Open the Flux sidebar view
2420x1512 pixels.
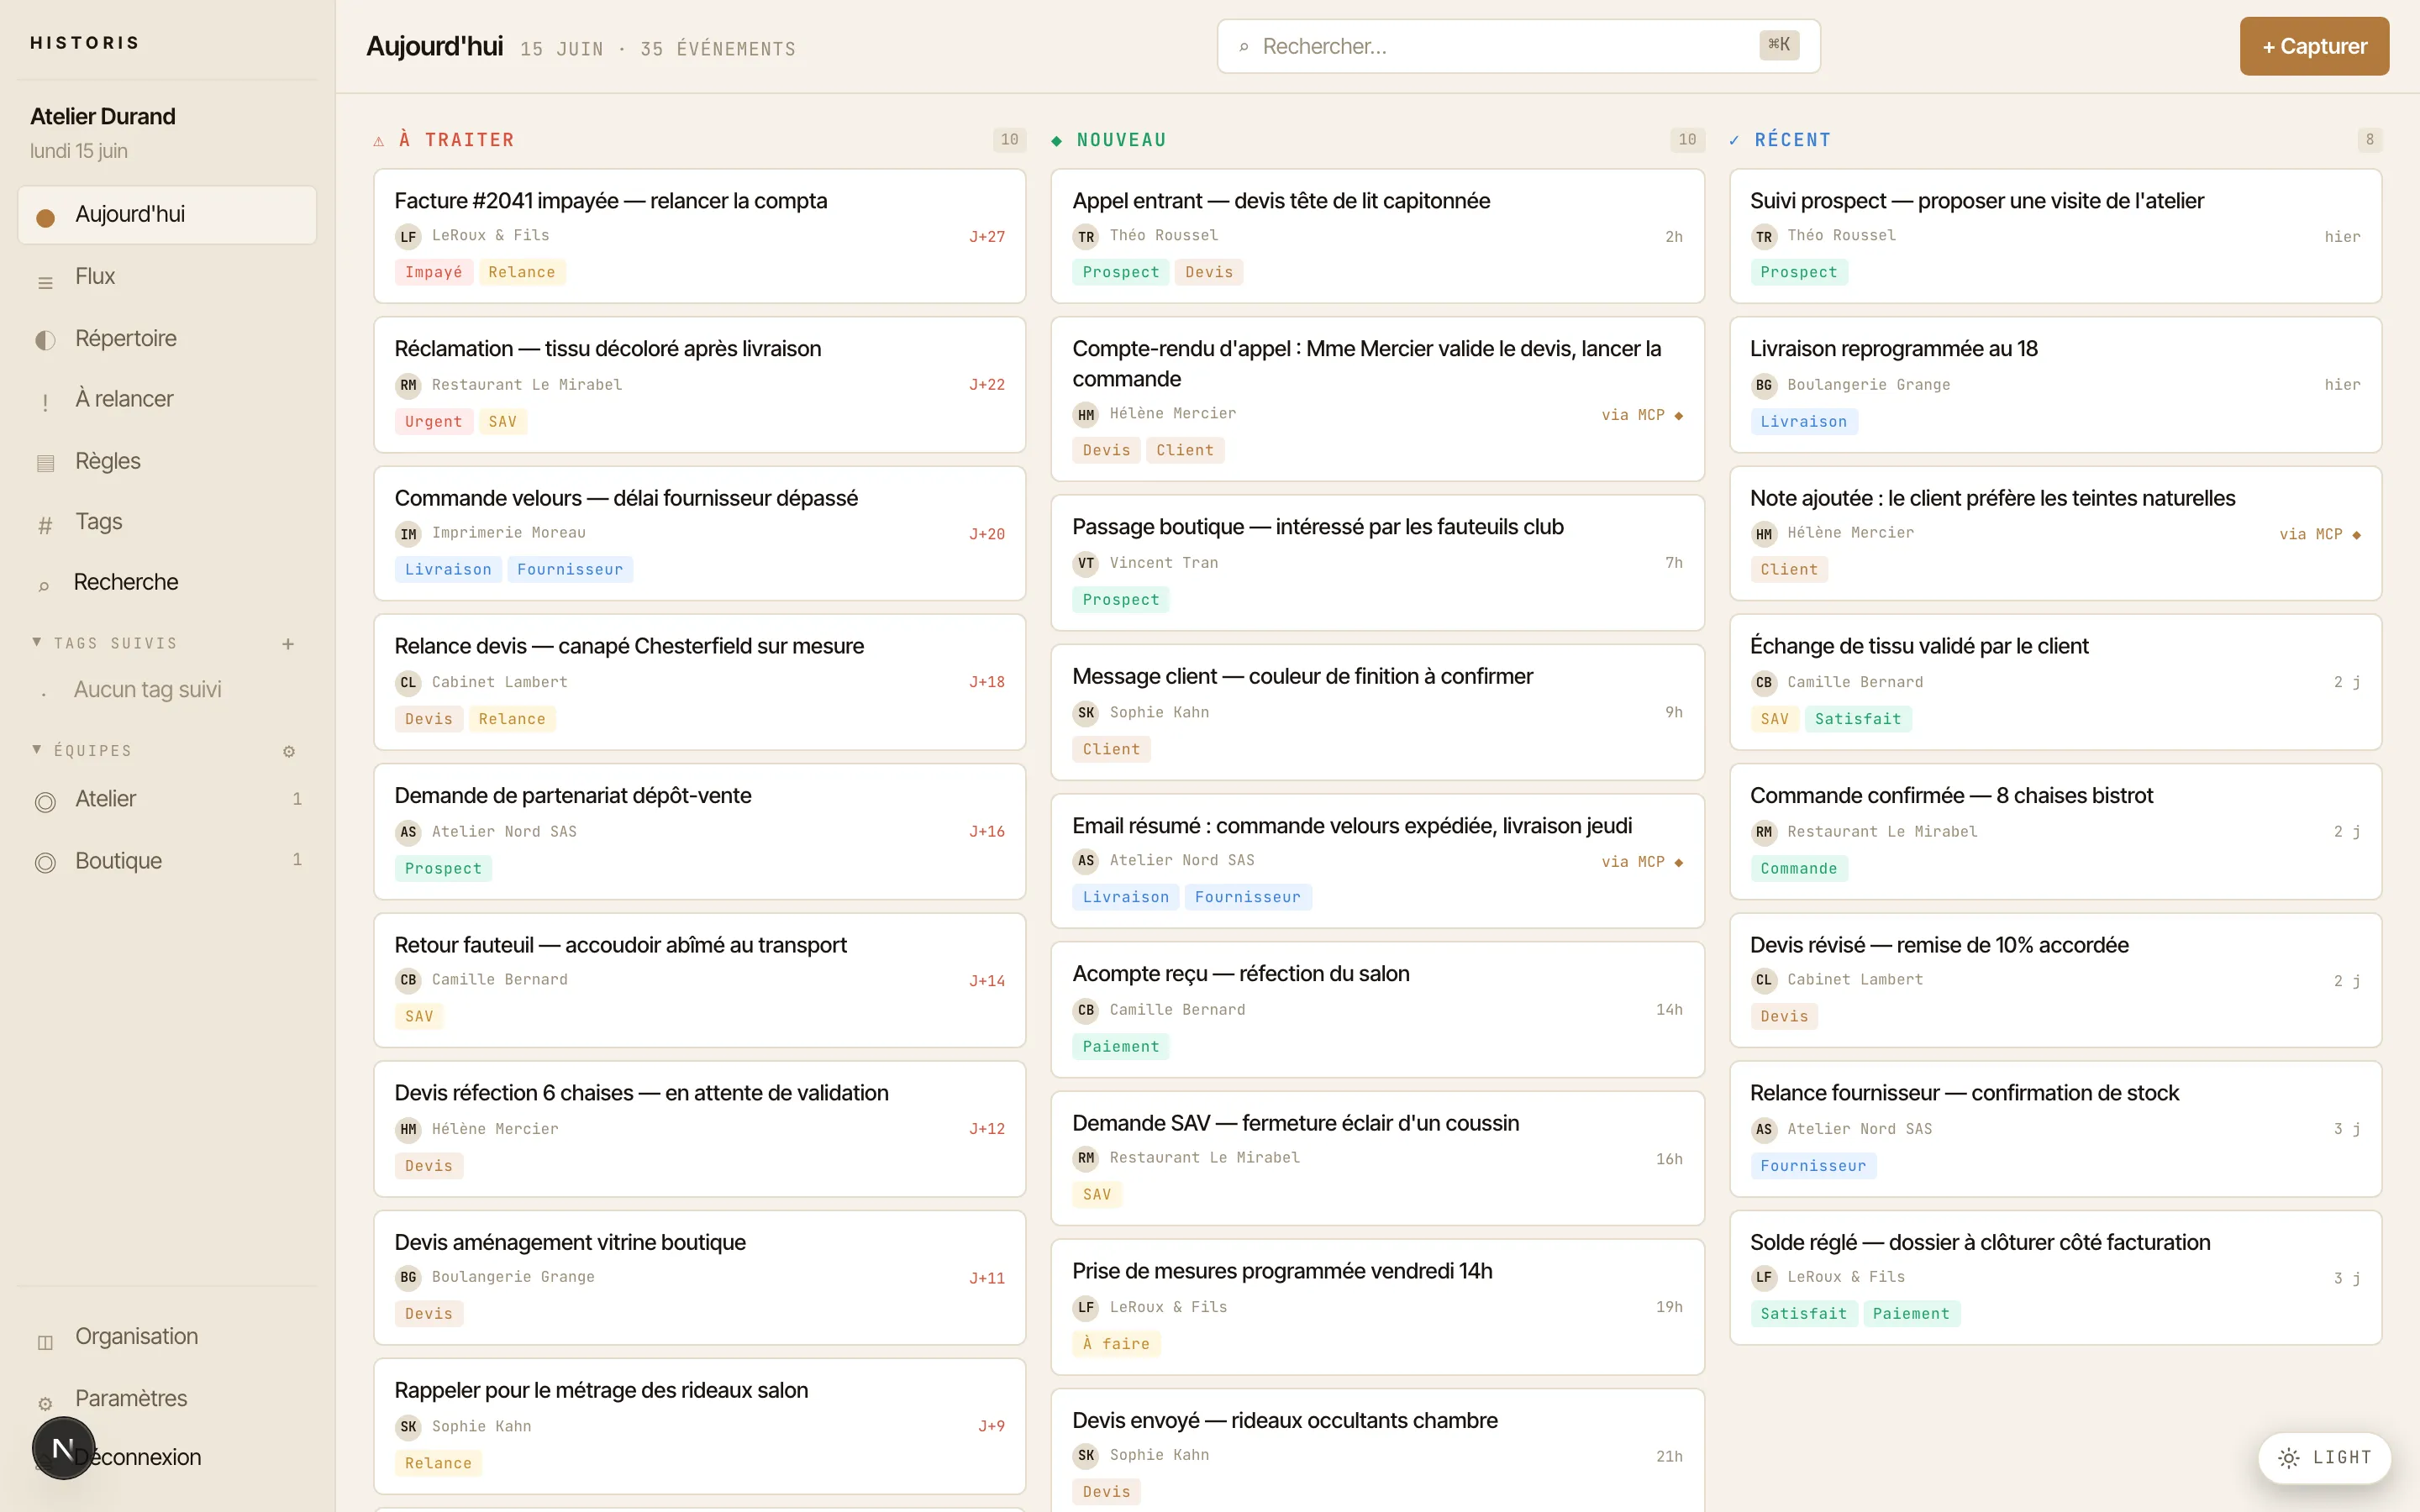click(167, 277)
